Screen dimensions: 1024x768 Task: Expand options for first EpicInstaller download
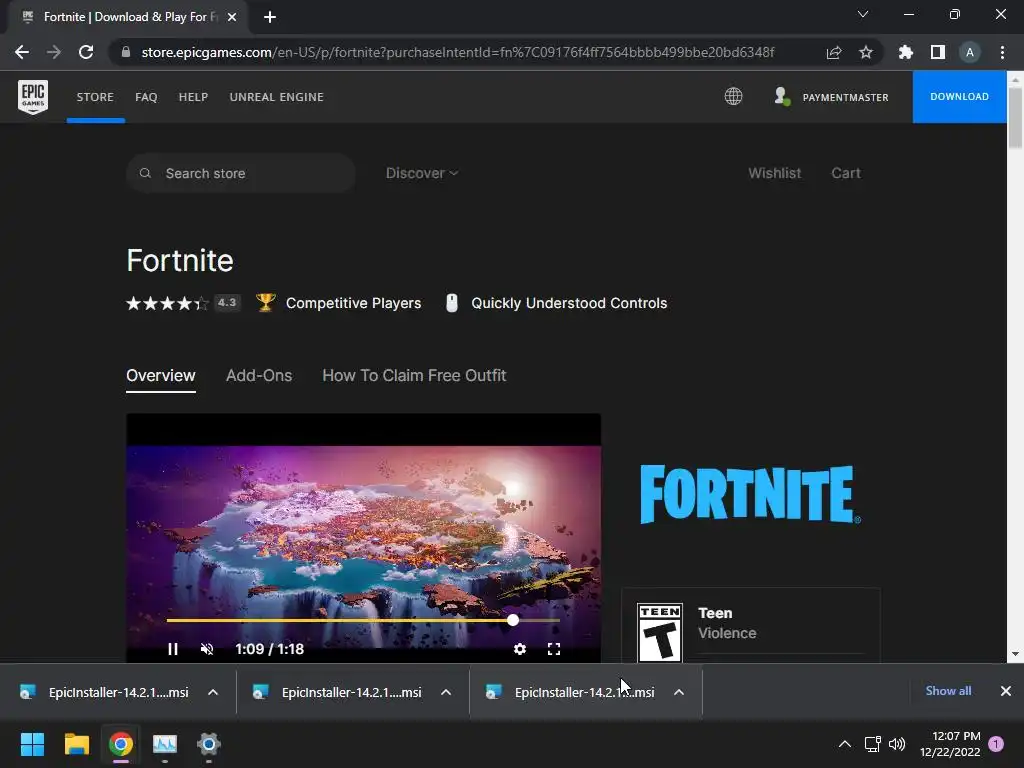(x=213, y=692)
